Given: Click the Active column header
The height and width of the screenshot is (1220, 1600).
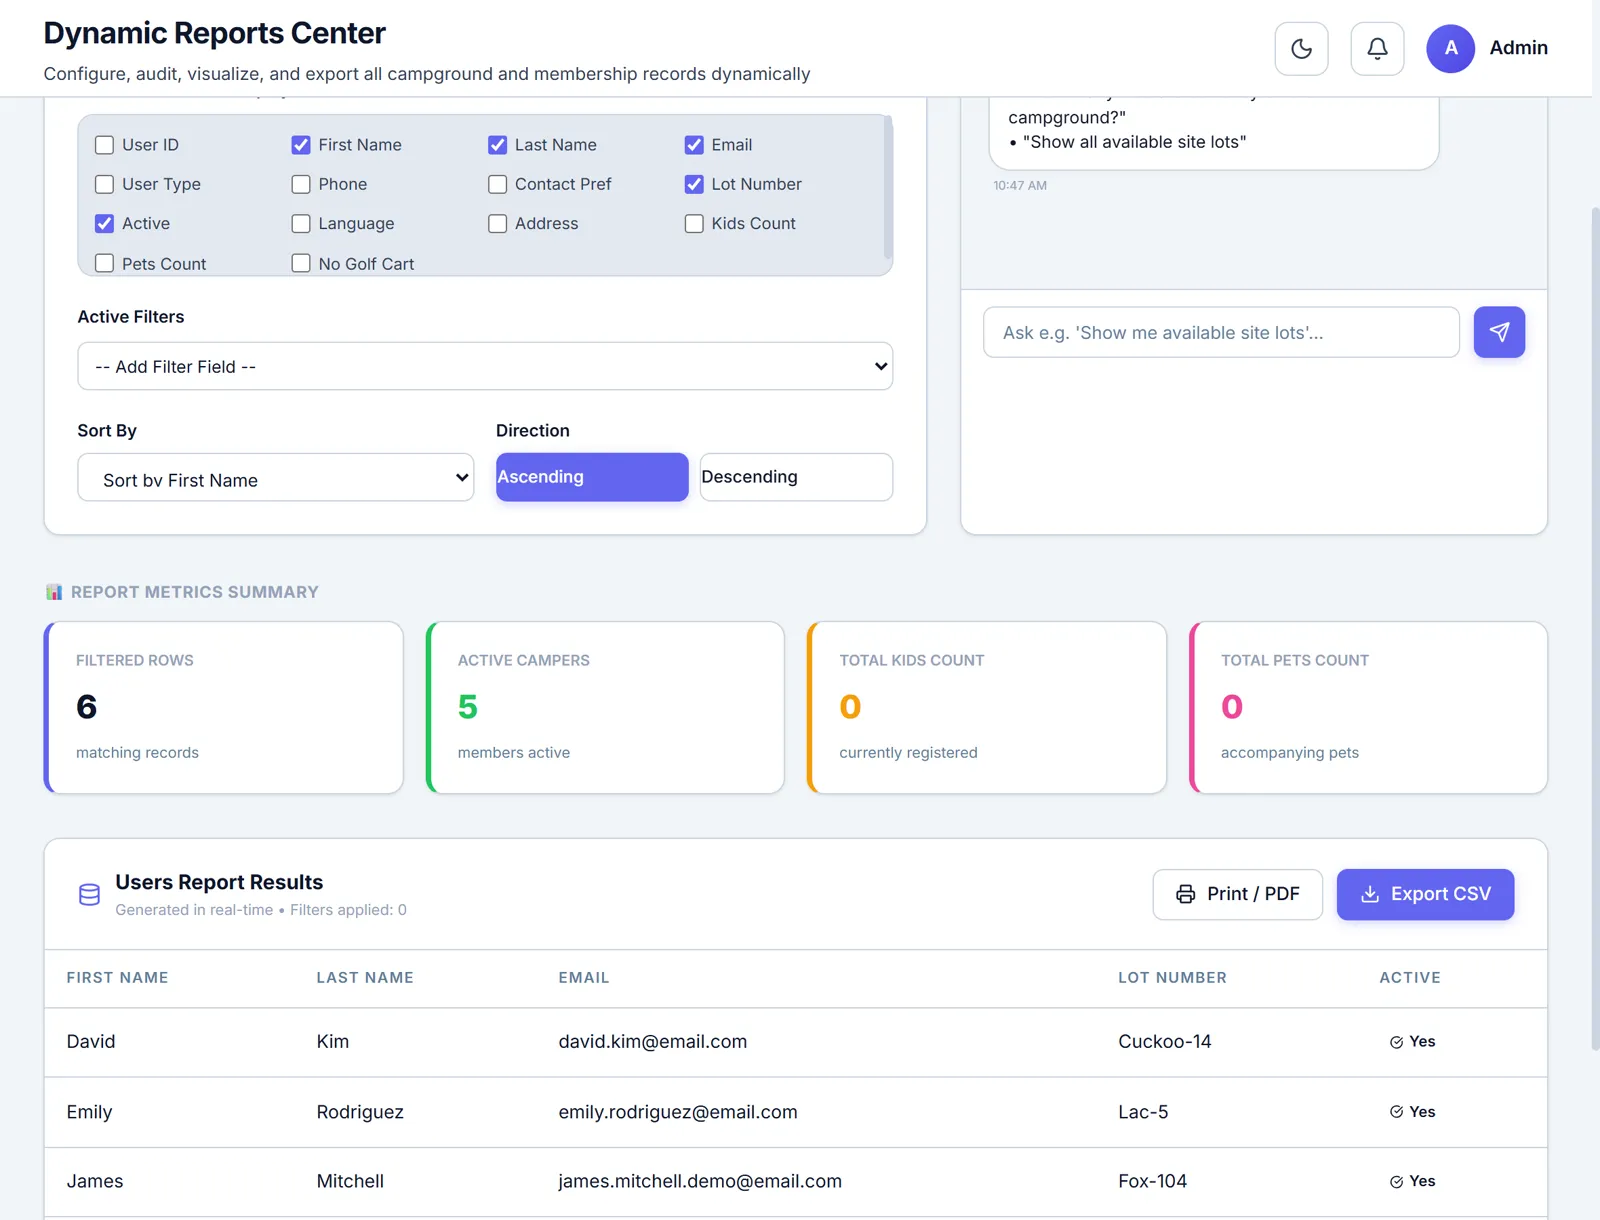Looking at the screenshot, I should [x=1410, y=978].
